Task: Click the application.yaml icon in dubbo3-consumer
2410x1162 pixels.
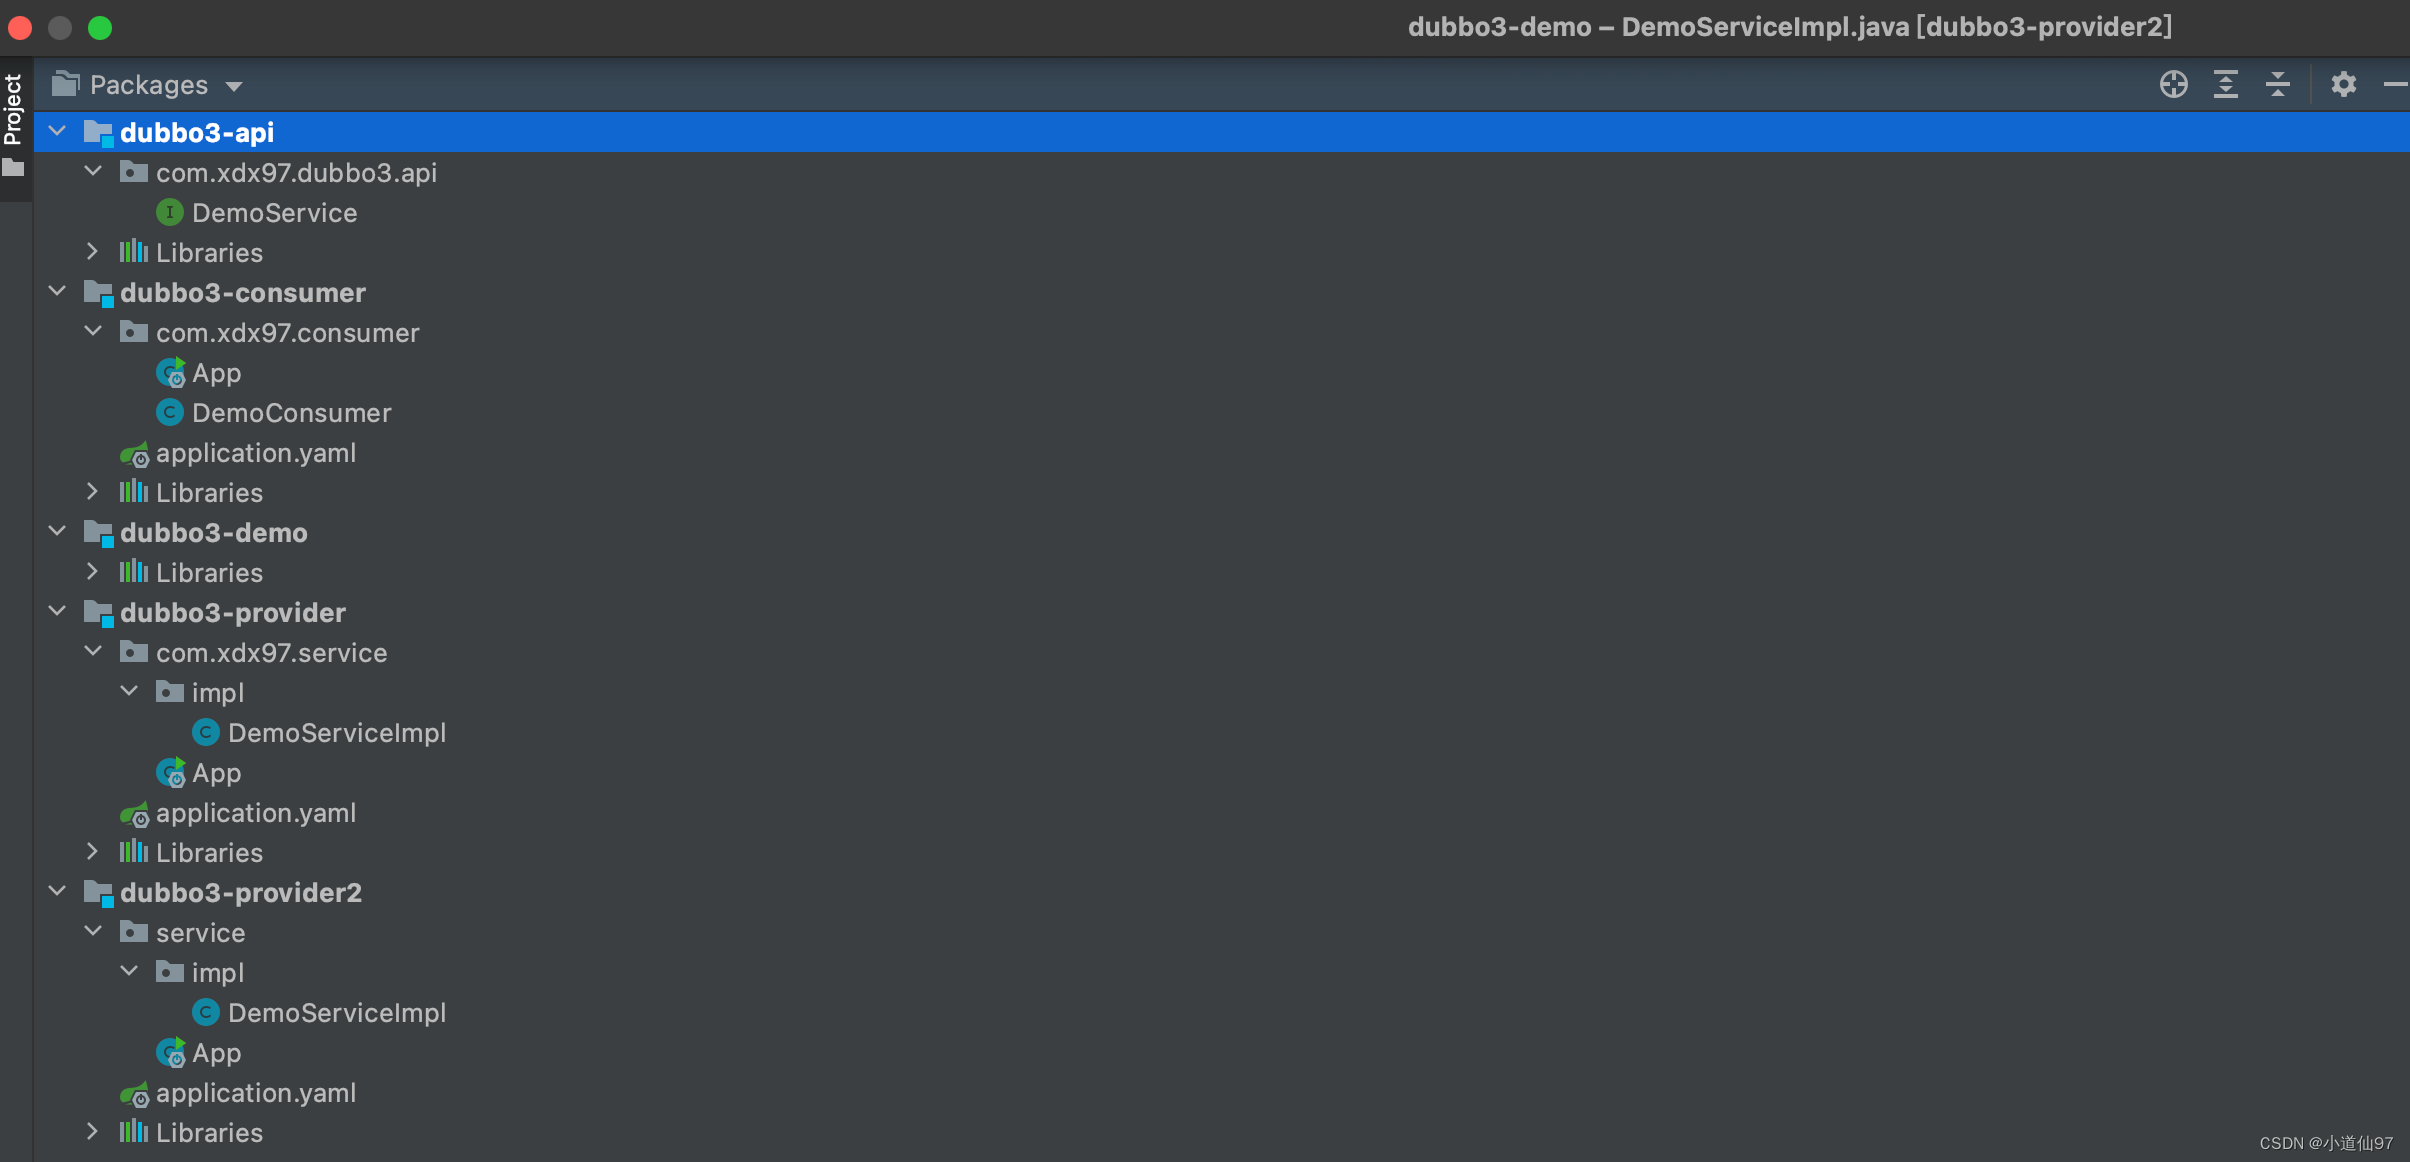Action: point(135,452)
